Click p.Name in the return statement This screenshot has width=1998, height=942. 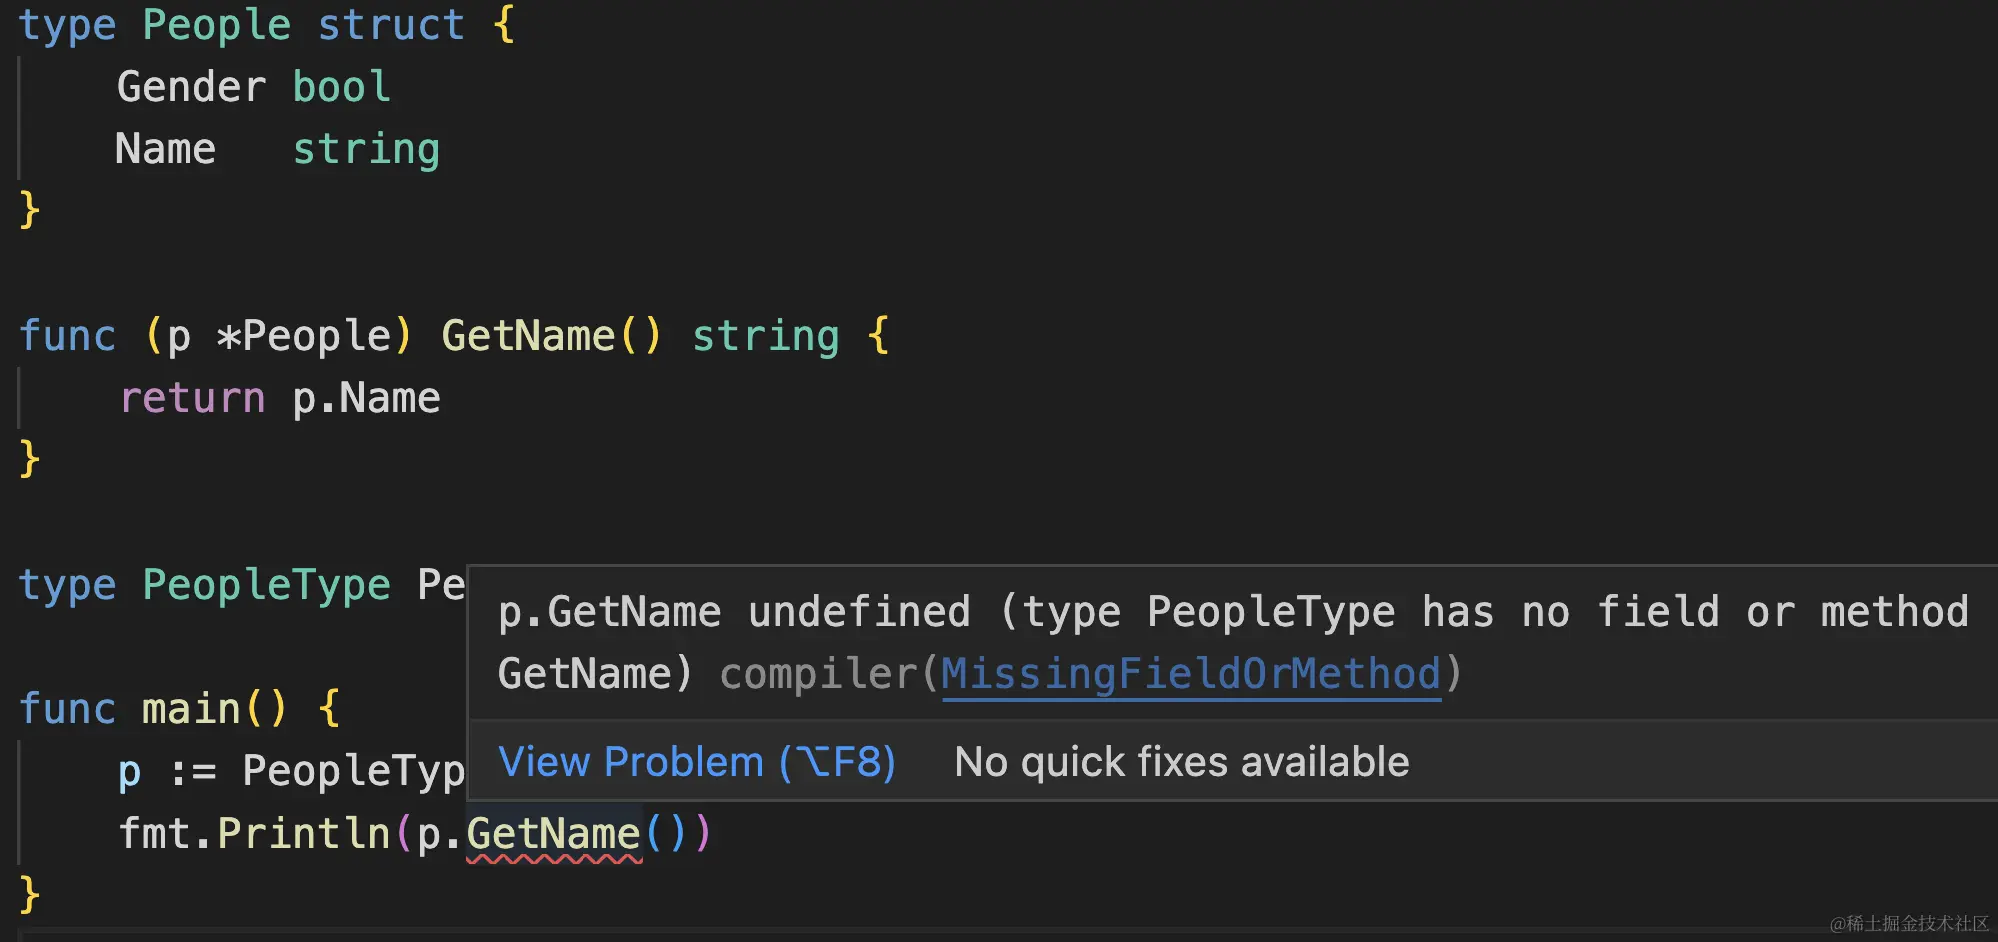[x=366, y=398]
